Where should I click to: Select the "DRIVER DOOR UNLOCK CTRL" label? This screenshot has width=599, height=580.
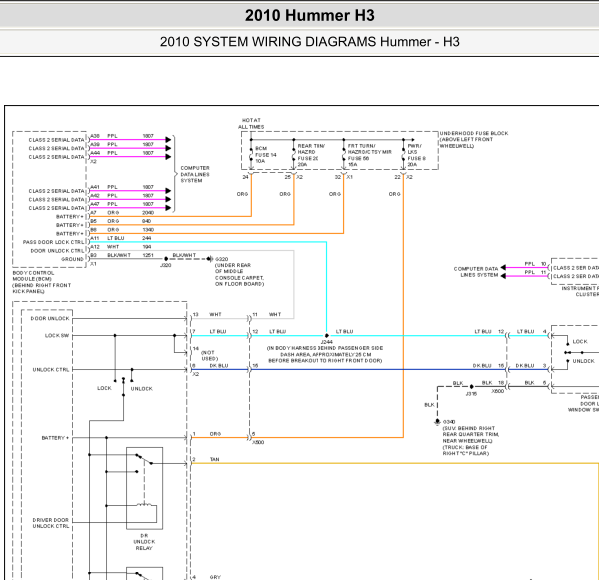(x=51, y=523)
